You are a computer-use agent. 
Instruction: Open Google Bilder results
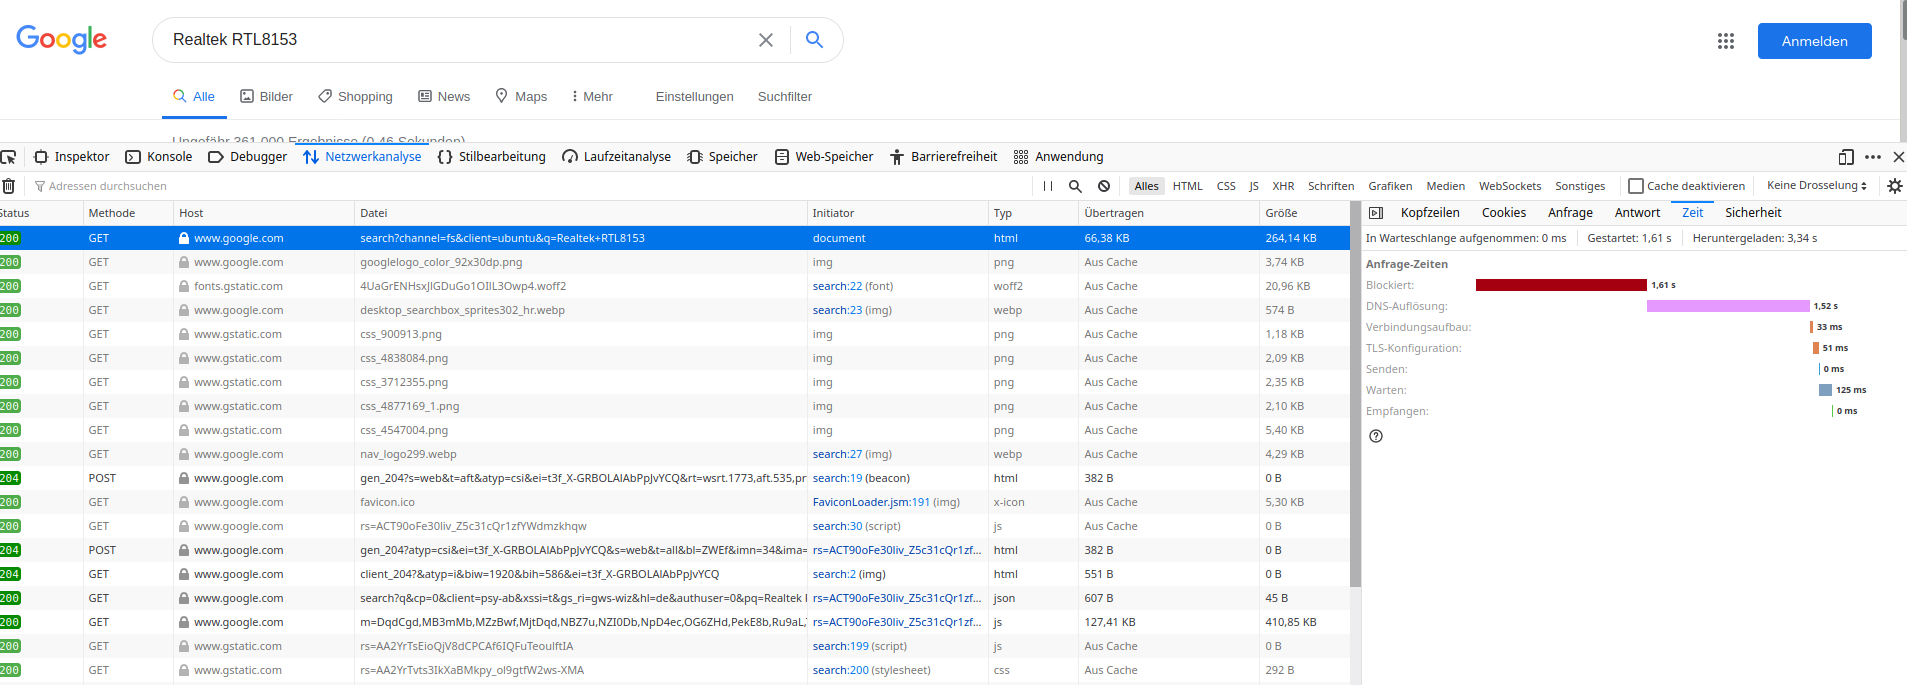266,97
